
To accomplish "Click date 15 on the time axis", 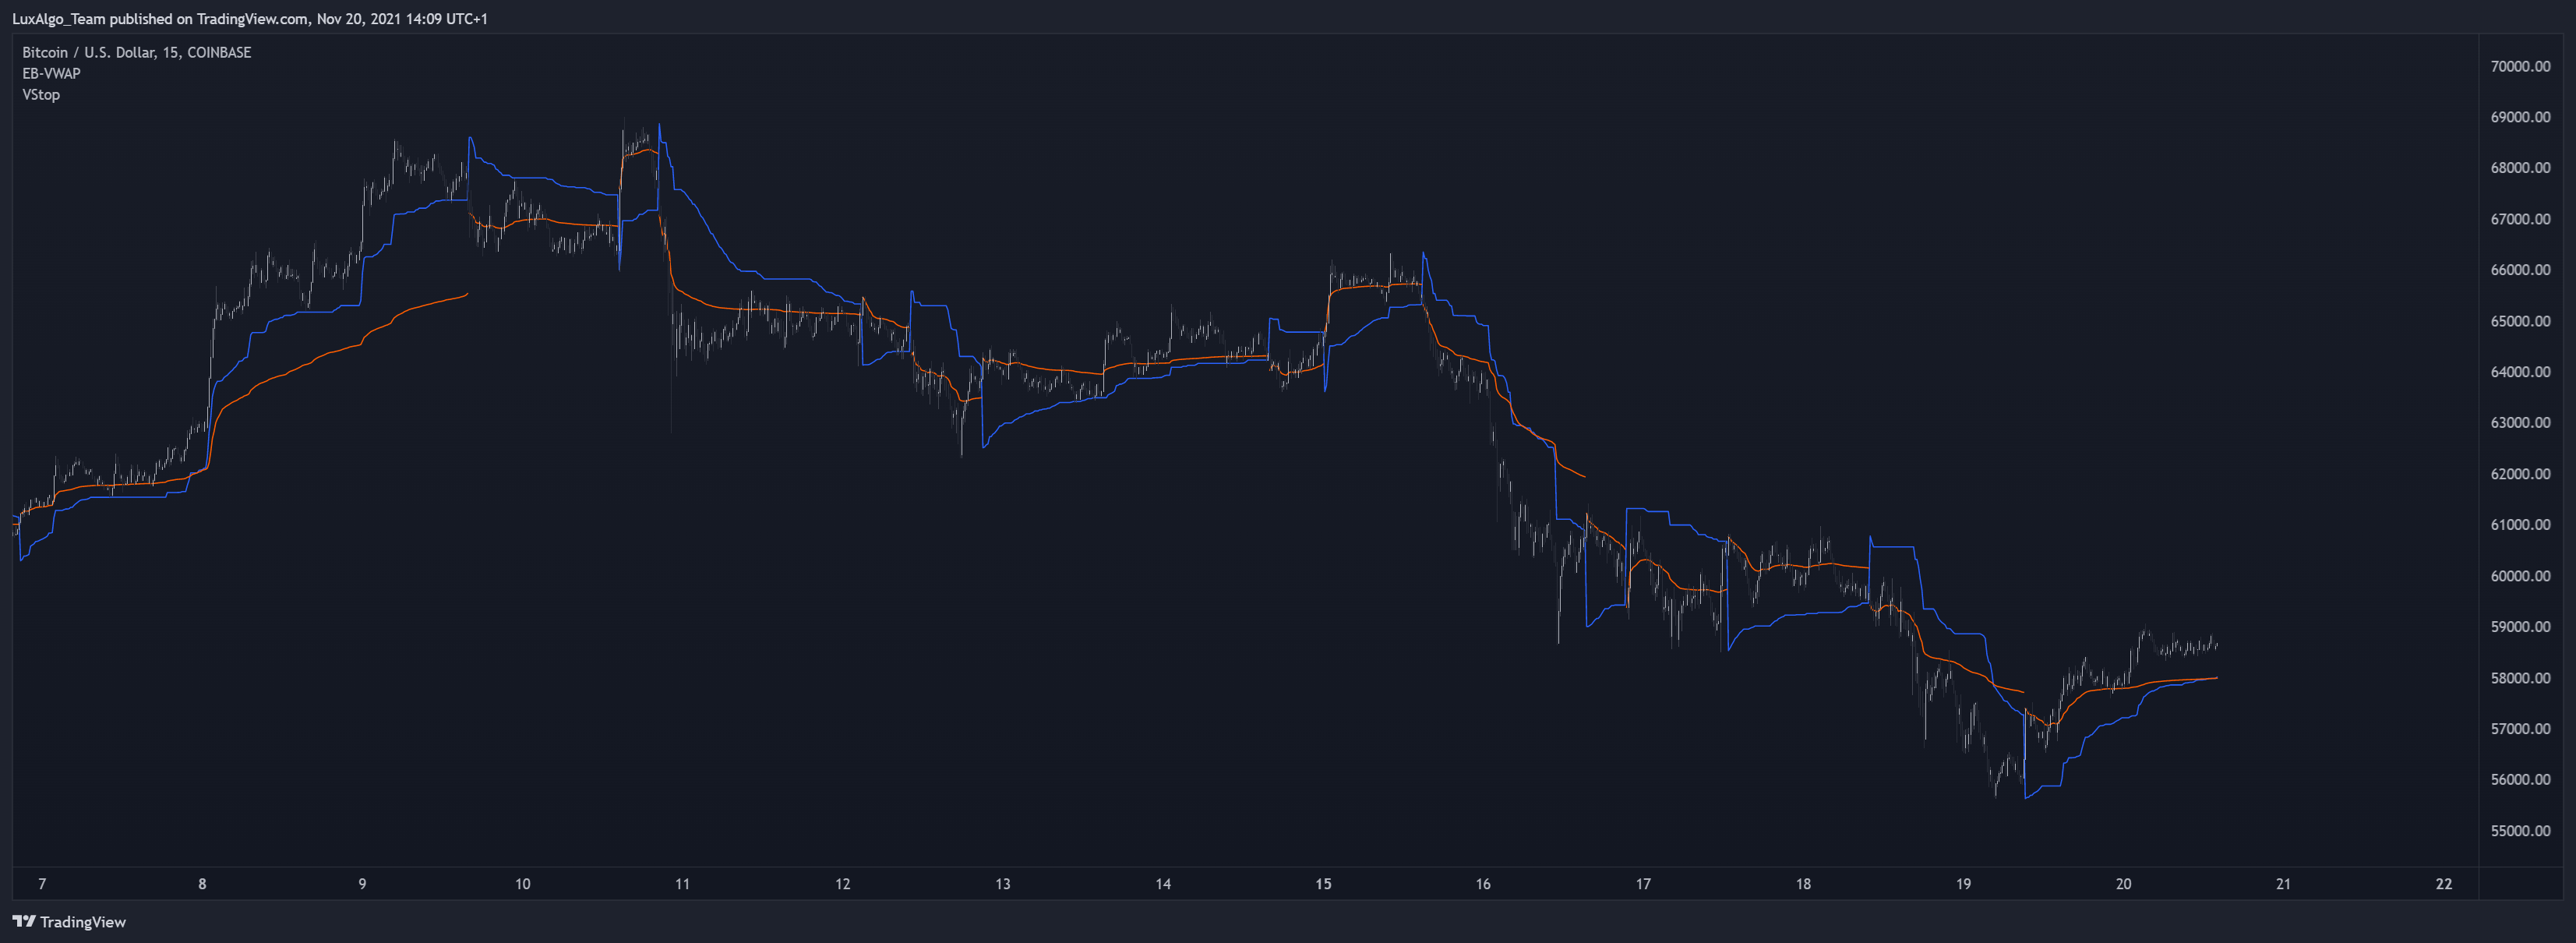I will [x=1323, y=884].
